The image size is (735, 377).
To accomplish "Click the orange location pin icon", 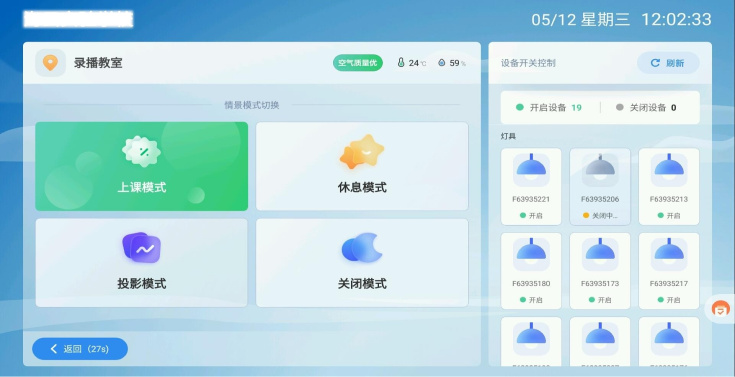I will pos(50,63).
